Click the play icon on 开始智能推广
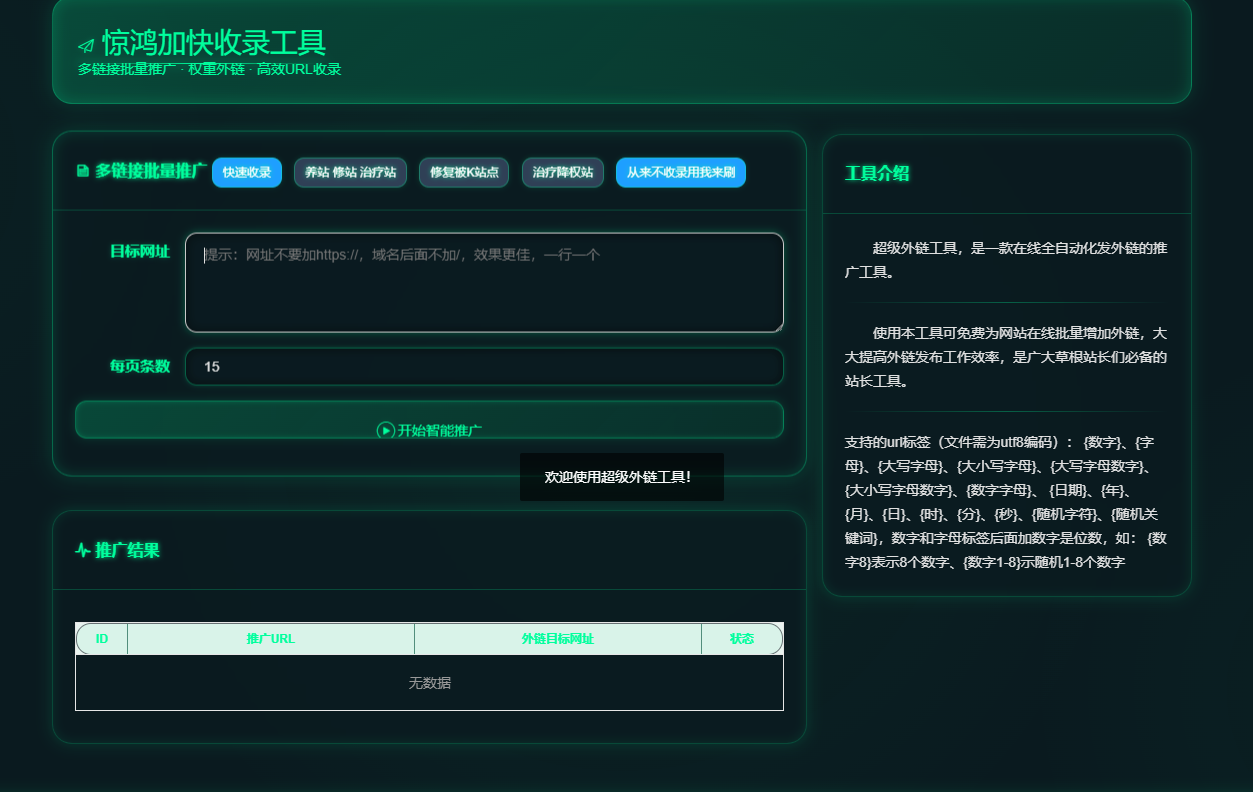The image size is (1253, 792). pos(386,430)
